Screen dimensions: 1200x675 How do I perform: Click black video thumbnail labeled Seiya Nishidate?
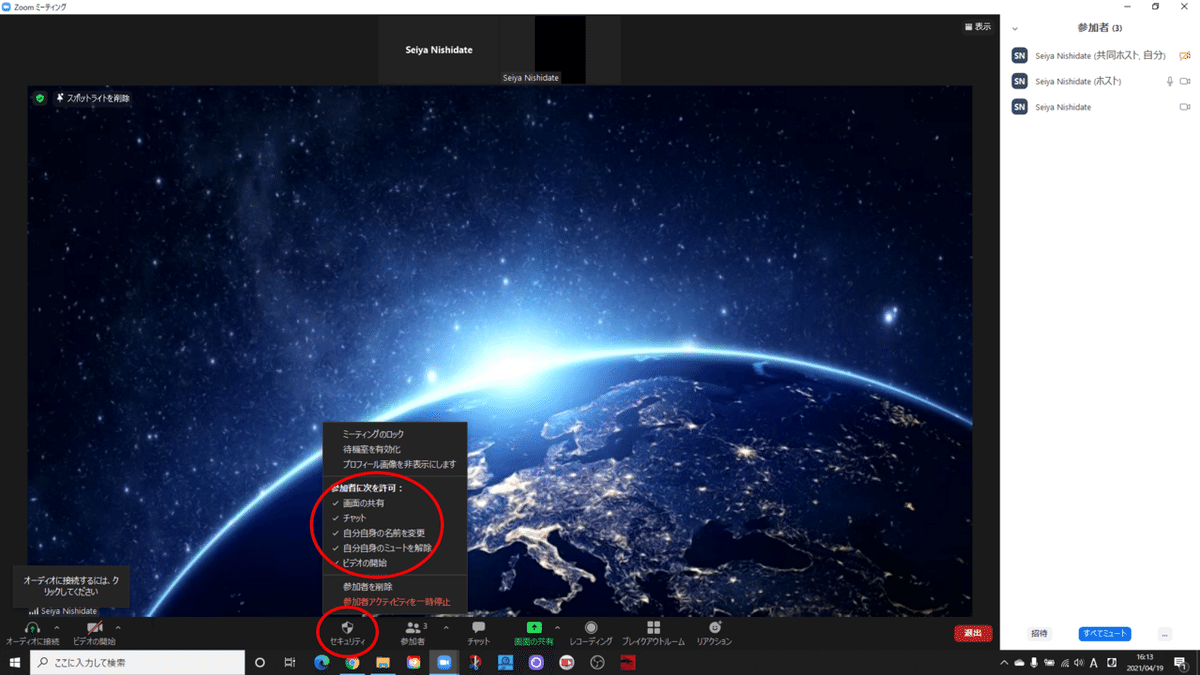[x=560, y=50]
